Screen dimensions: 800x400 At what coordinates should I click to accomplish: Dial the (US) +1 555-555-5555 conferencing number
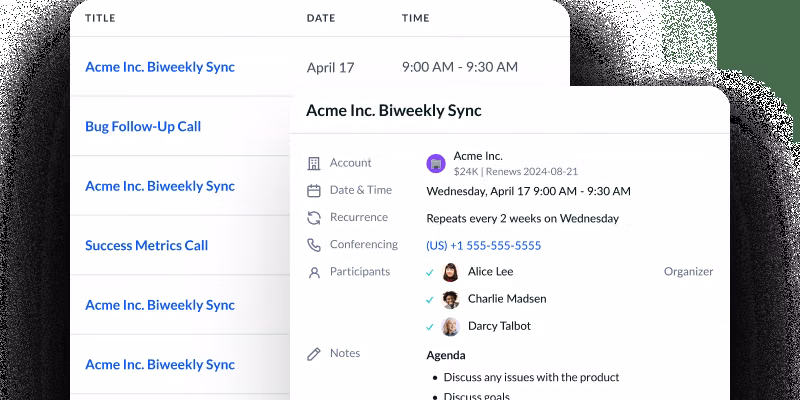click(483, 245)
